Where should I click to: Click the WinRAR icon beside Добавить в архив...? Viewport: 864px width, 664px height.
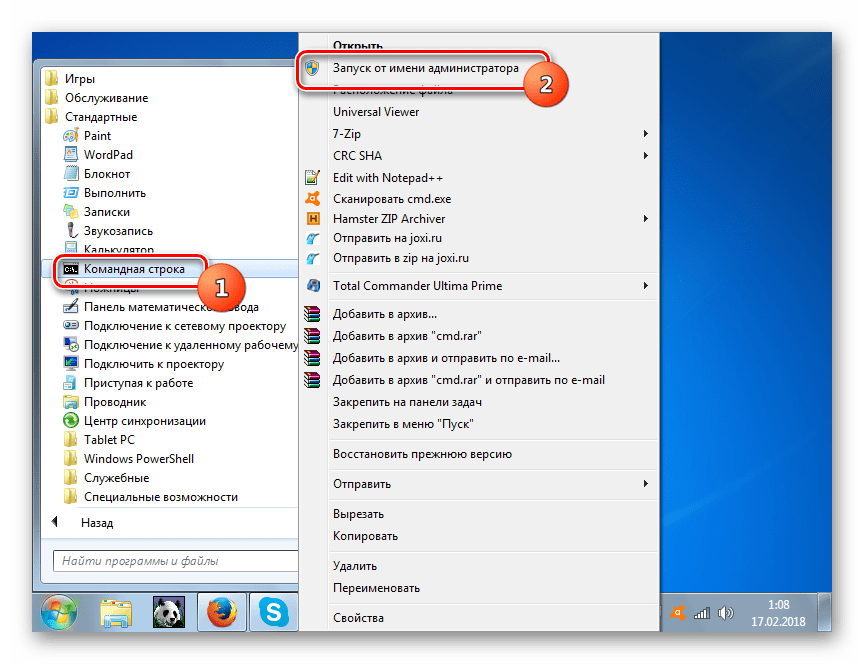[312, 314]
